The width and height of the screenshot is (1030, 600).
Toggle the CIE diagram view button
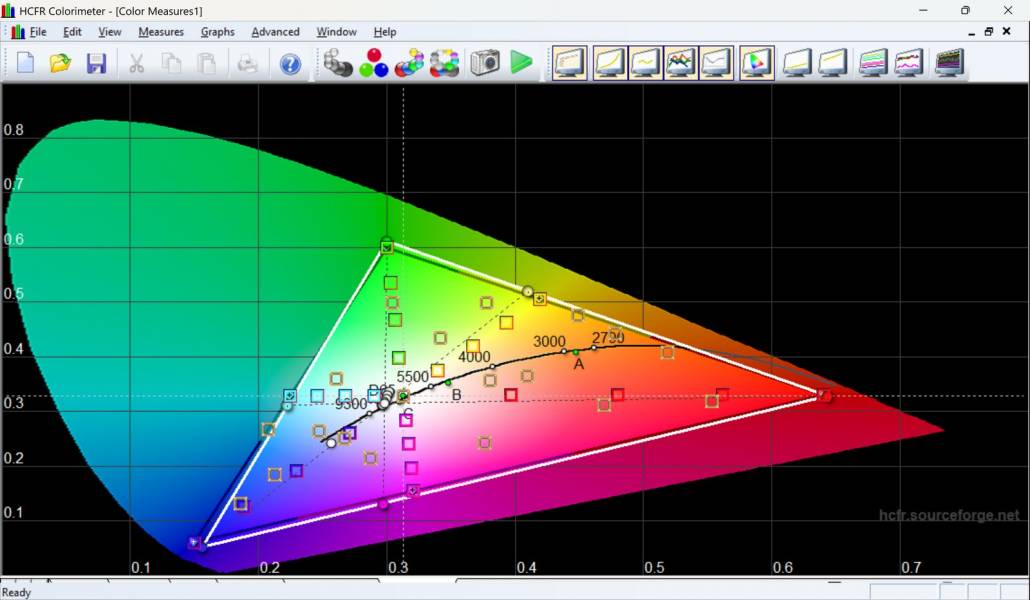pos(756,64)
